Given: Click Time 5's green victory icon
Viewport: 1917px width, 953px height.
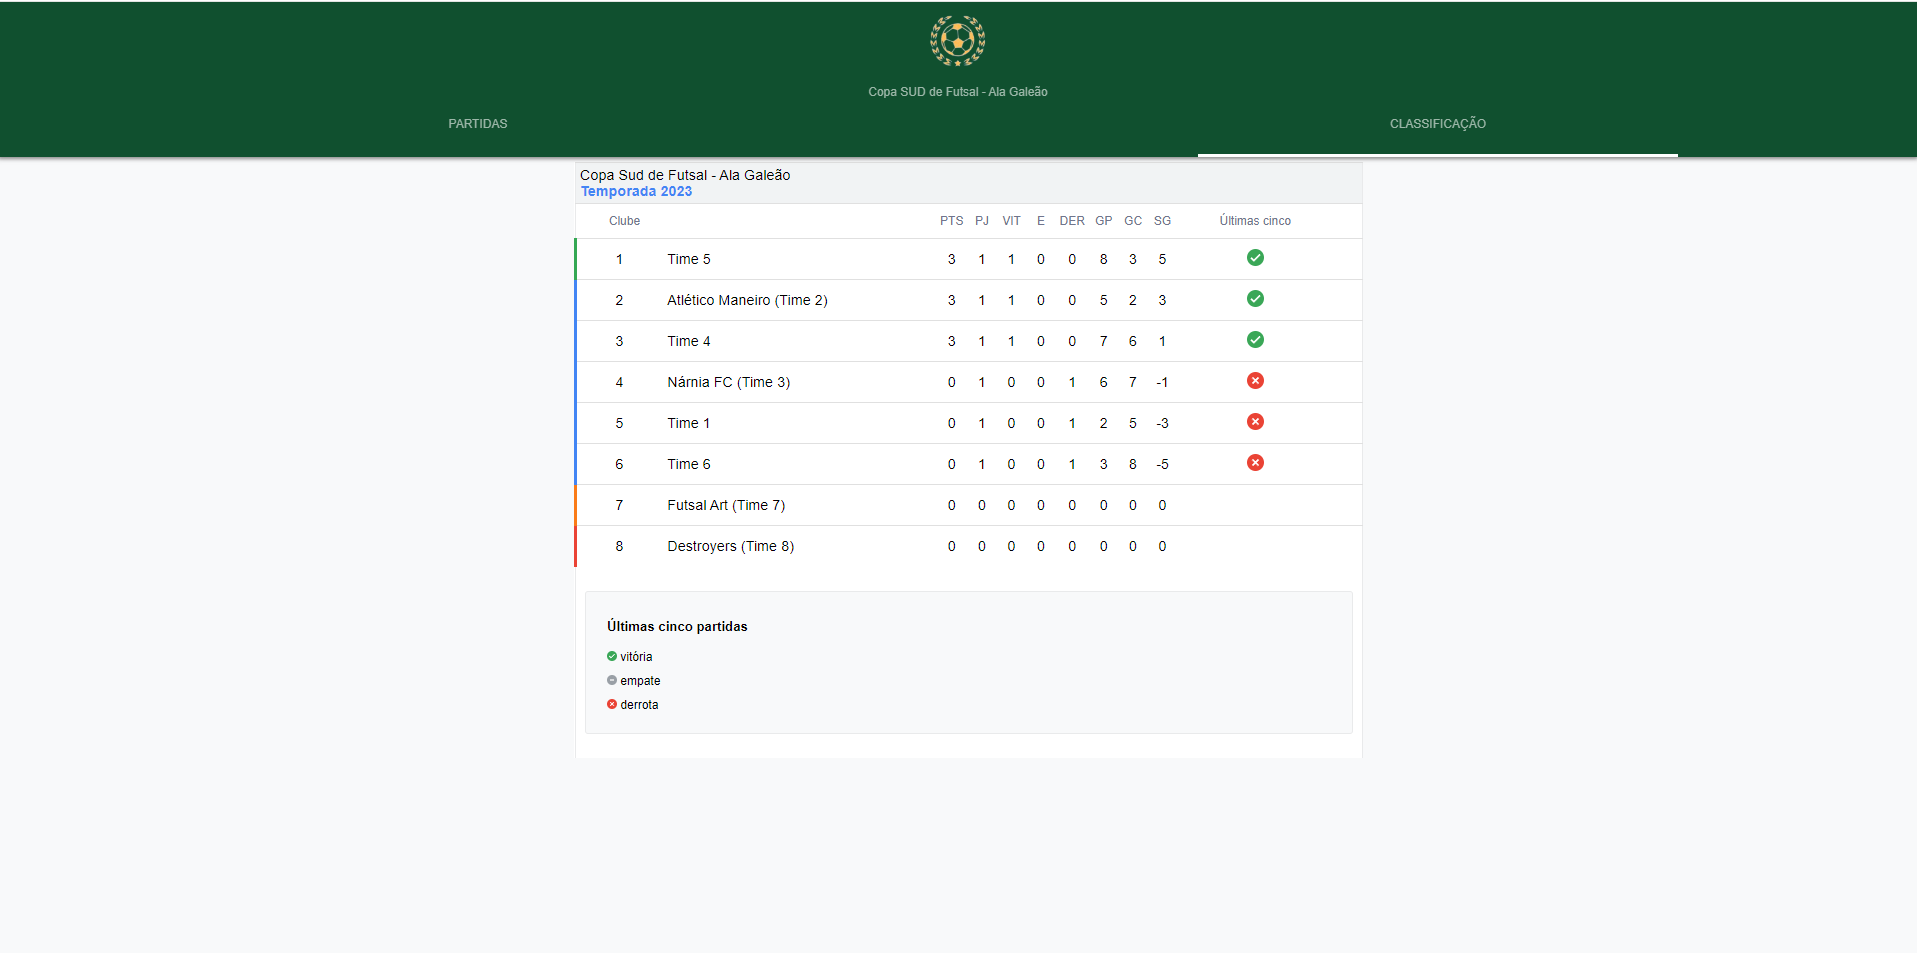Looking at the screenshot, I should click(1255, 258).
